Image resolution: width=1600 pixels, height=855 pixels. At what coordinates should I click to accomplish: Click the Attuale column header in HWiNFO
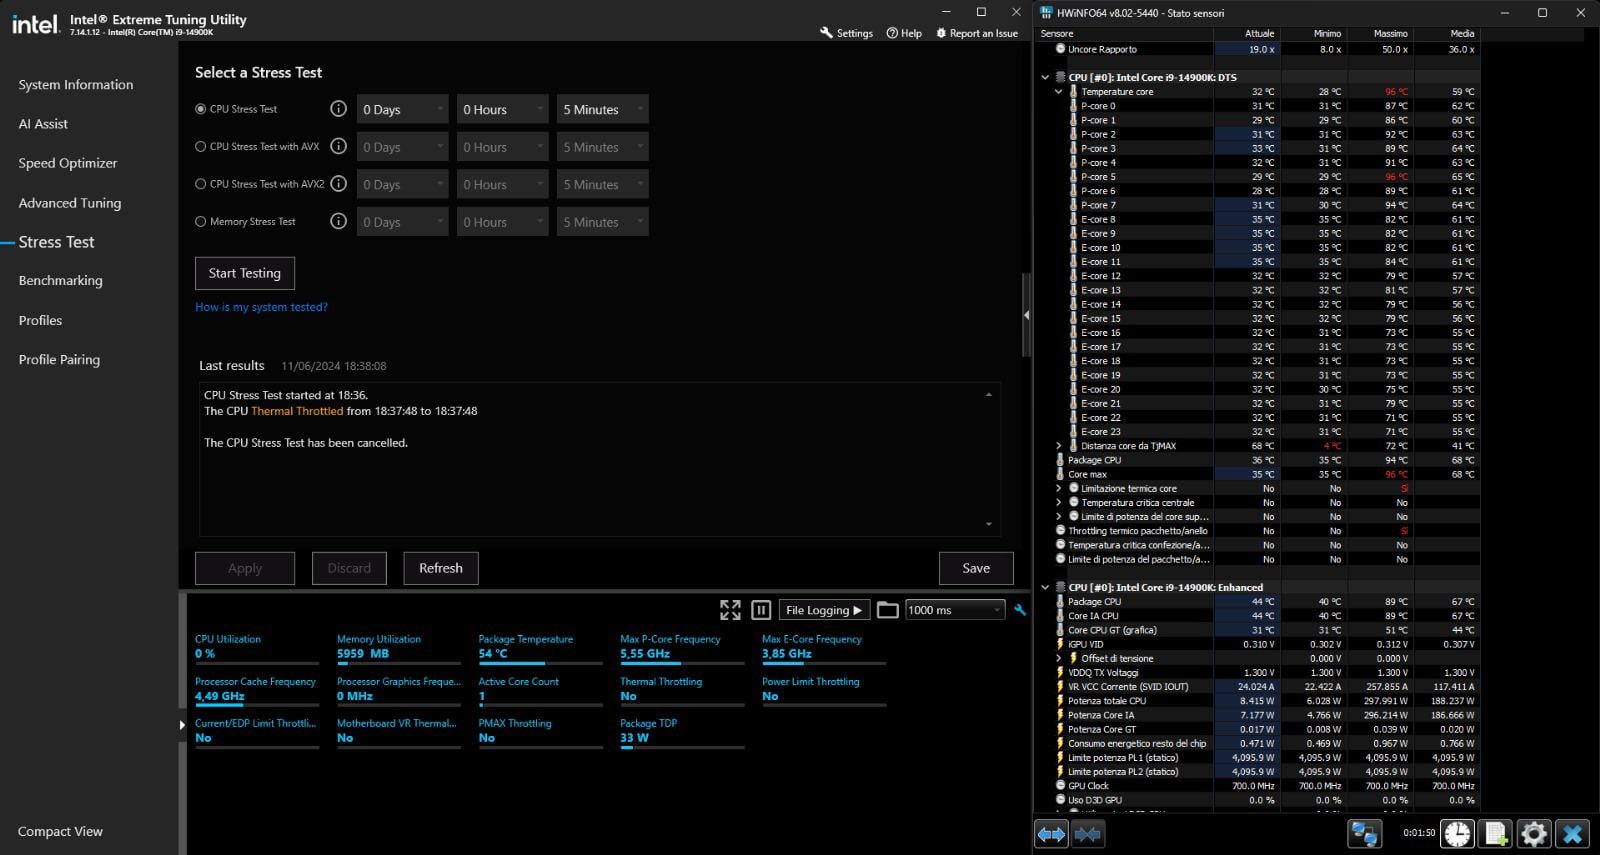tap(1246, 34)
